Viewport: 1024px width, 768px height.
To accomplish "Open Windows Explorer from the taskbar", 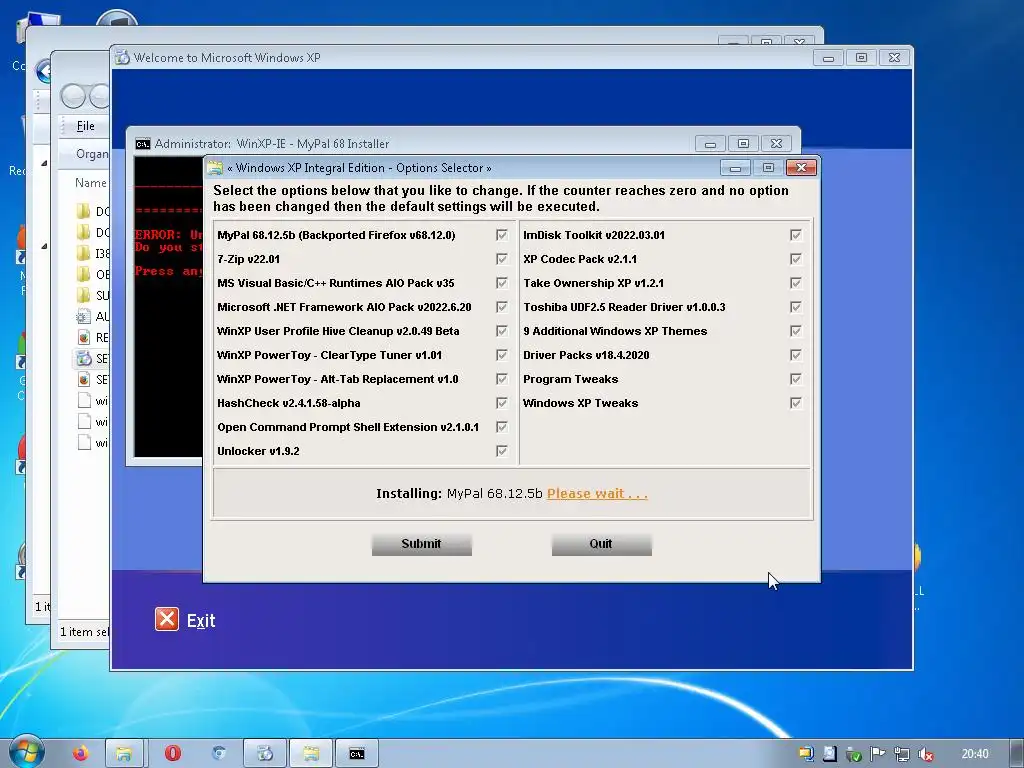I will pyautogui.click(x=124, y=754).
